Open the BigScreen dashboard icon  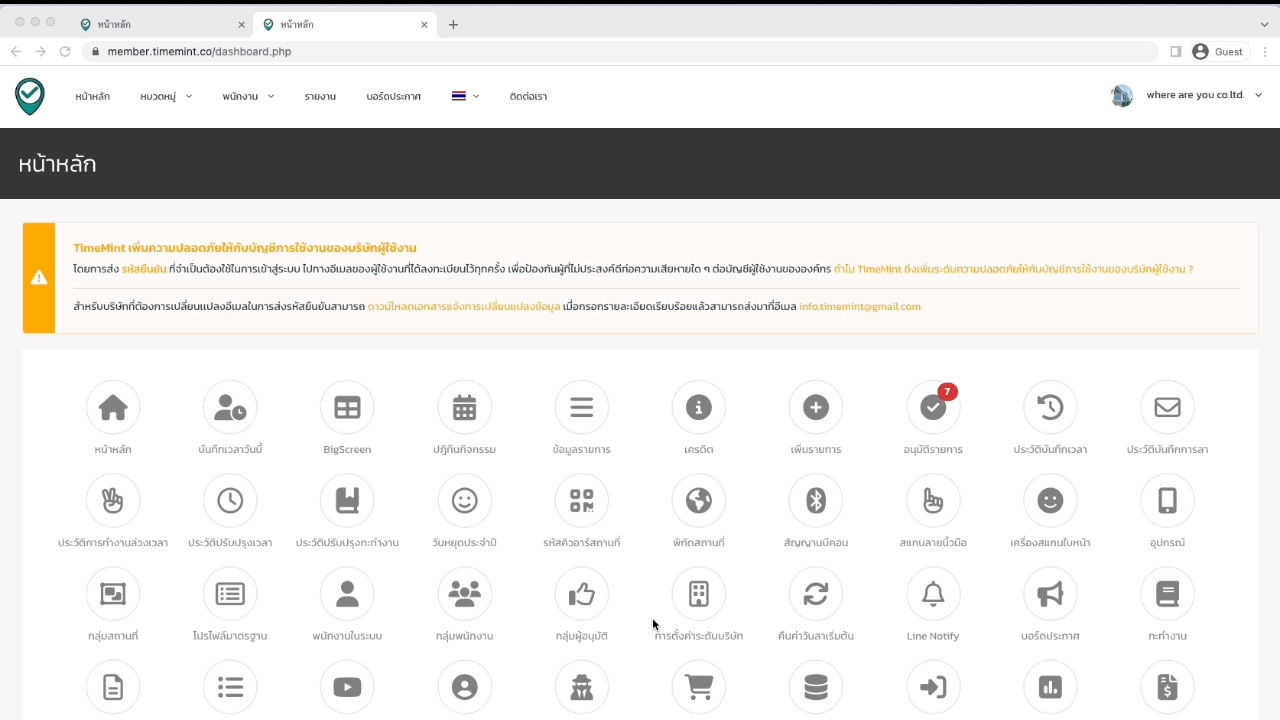click(347, 408)
